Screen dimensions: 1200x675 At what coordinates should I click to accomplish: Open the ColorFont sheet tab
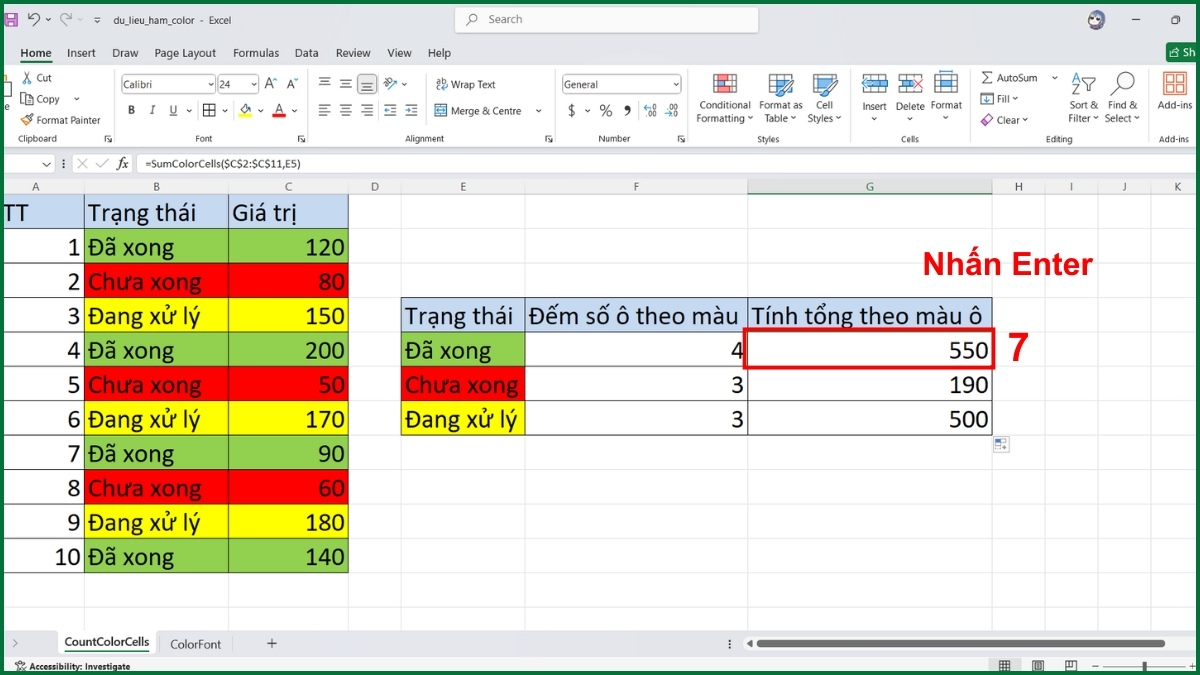click(196, 644)
